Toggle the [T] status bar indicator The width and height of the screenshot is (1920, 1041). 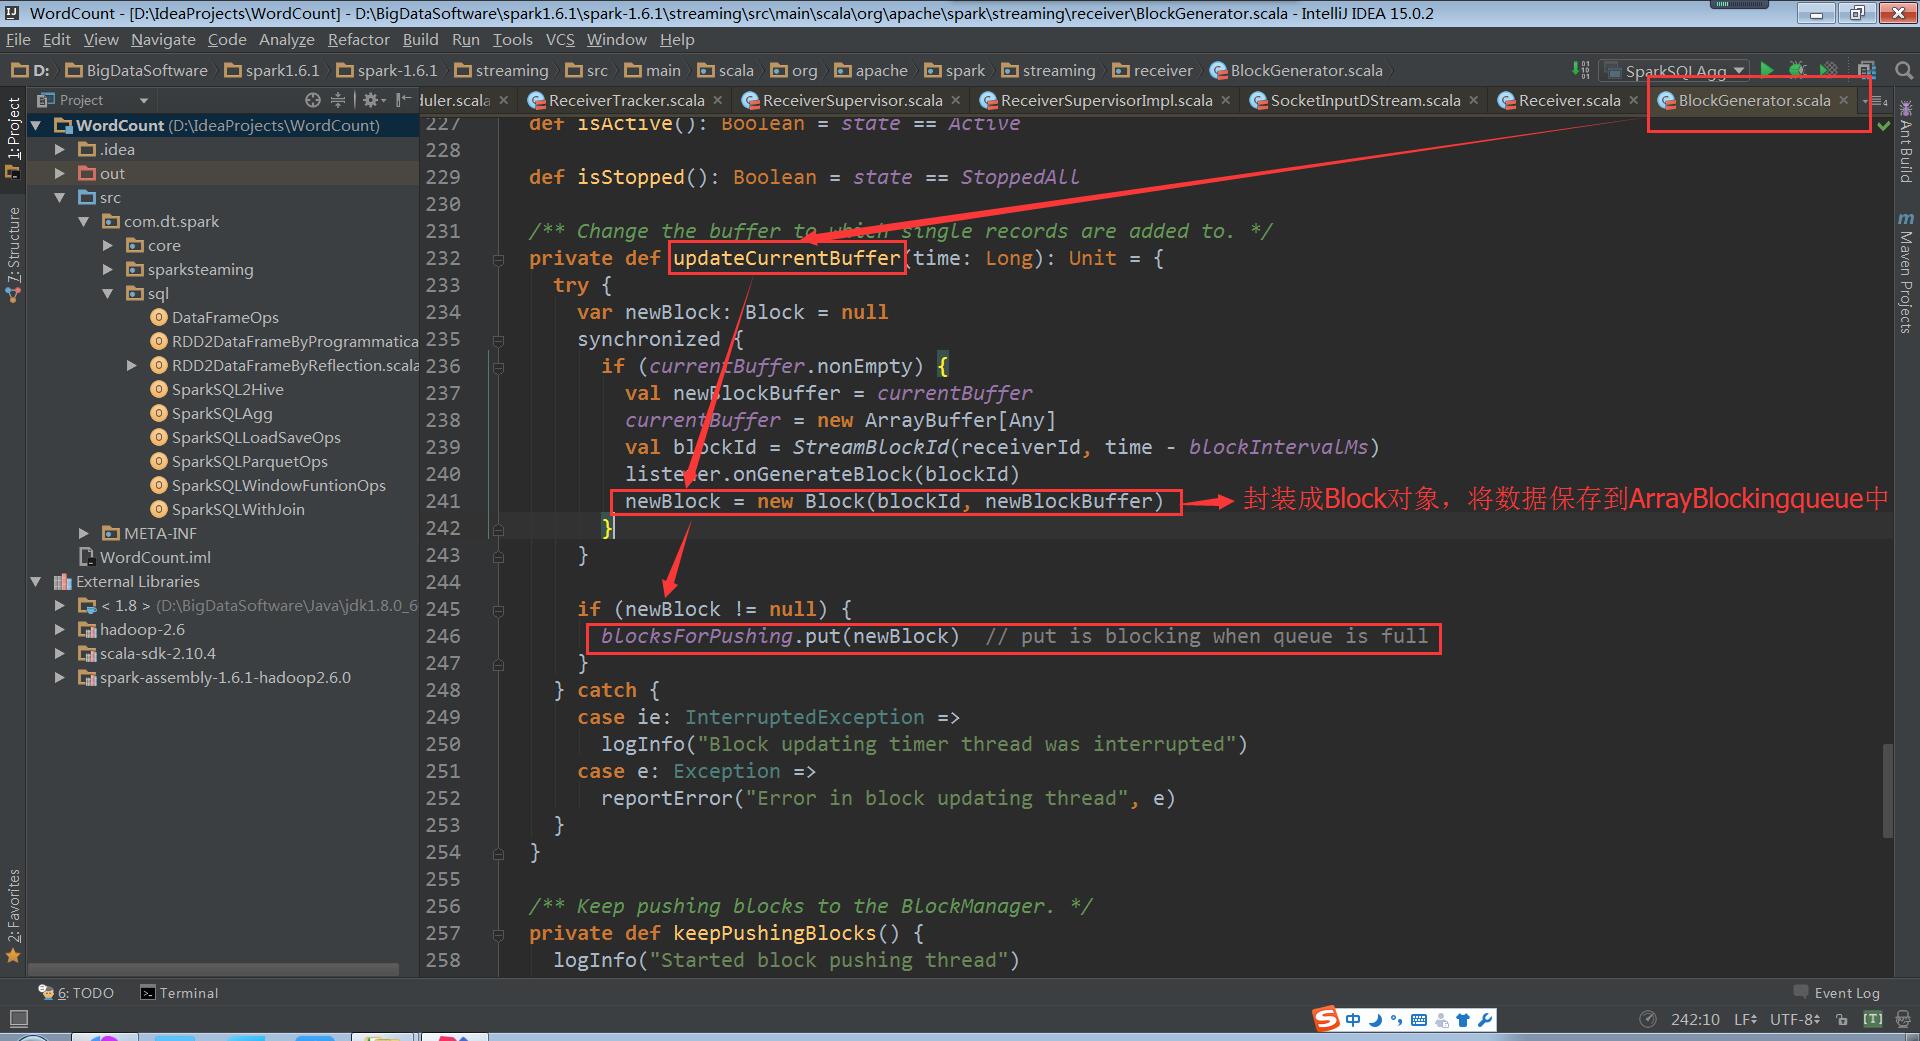pyautogui.click(x=1873, y=1019)
